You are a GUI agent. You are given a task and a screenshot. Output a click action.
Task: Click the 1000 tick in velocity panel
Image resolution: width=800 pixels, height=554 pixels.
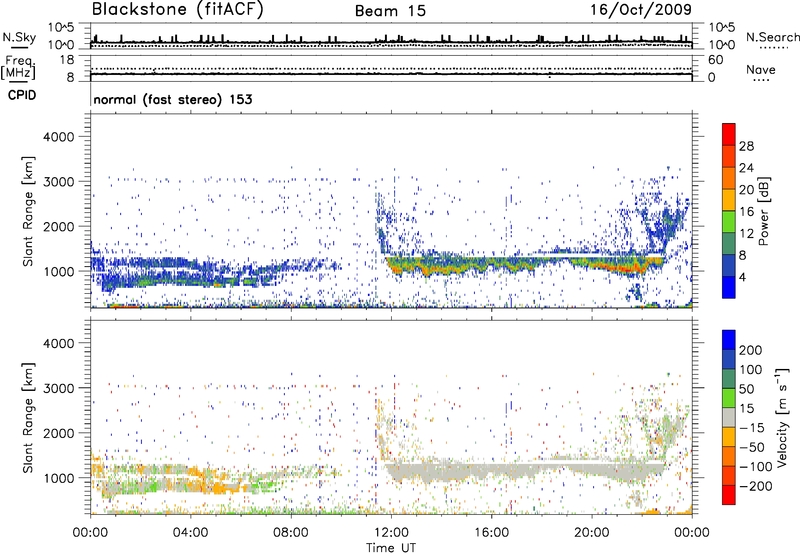coord(58,478)
